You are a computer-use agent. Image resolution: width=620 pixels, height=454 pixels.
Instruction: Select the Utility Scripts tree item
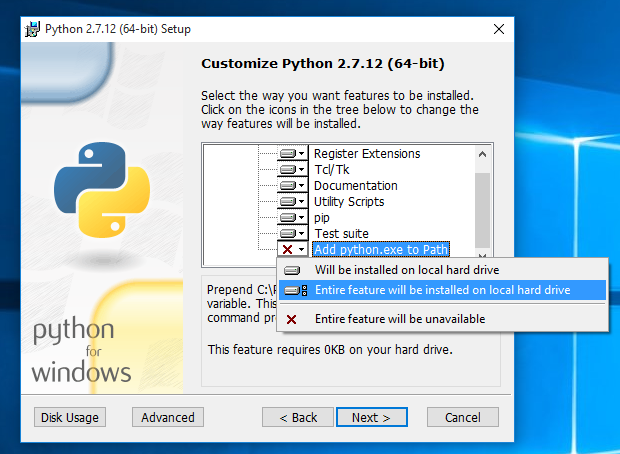click(349, 201)
